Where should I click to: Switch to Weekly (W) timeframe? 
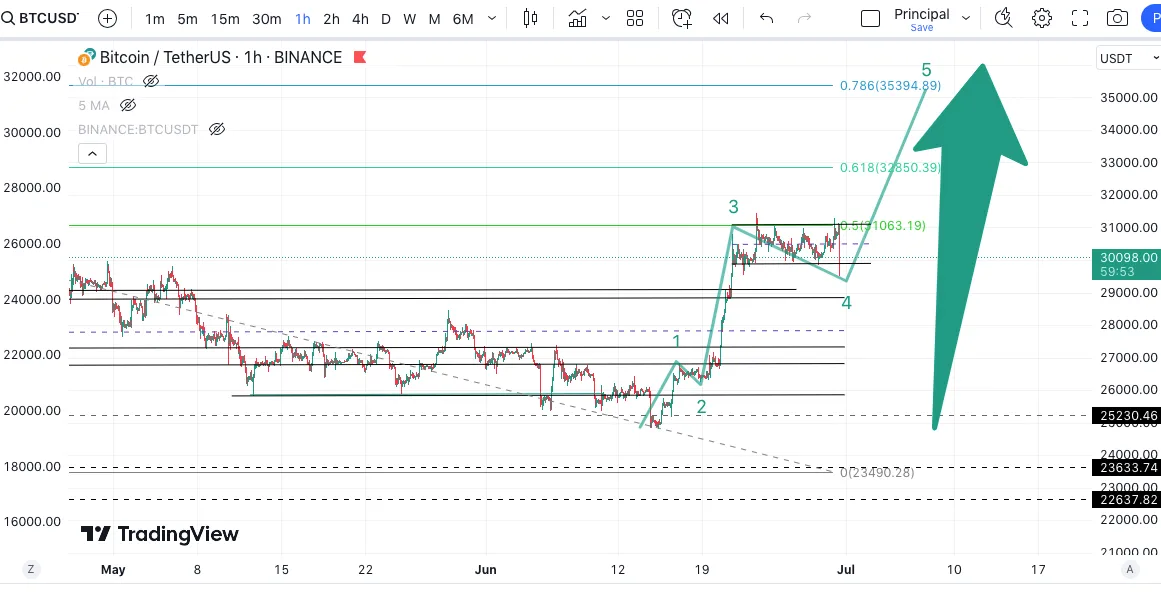point(409,19)
